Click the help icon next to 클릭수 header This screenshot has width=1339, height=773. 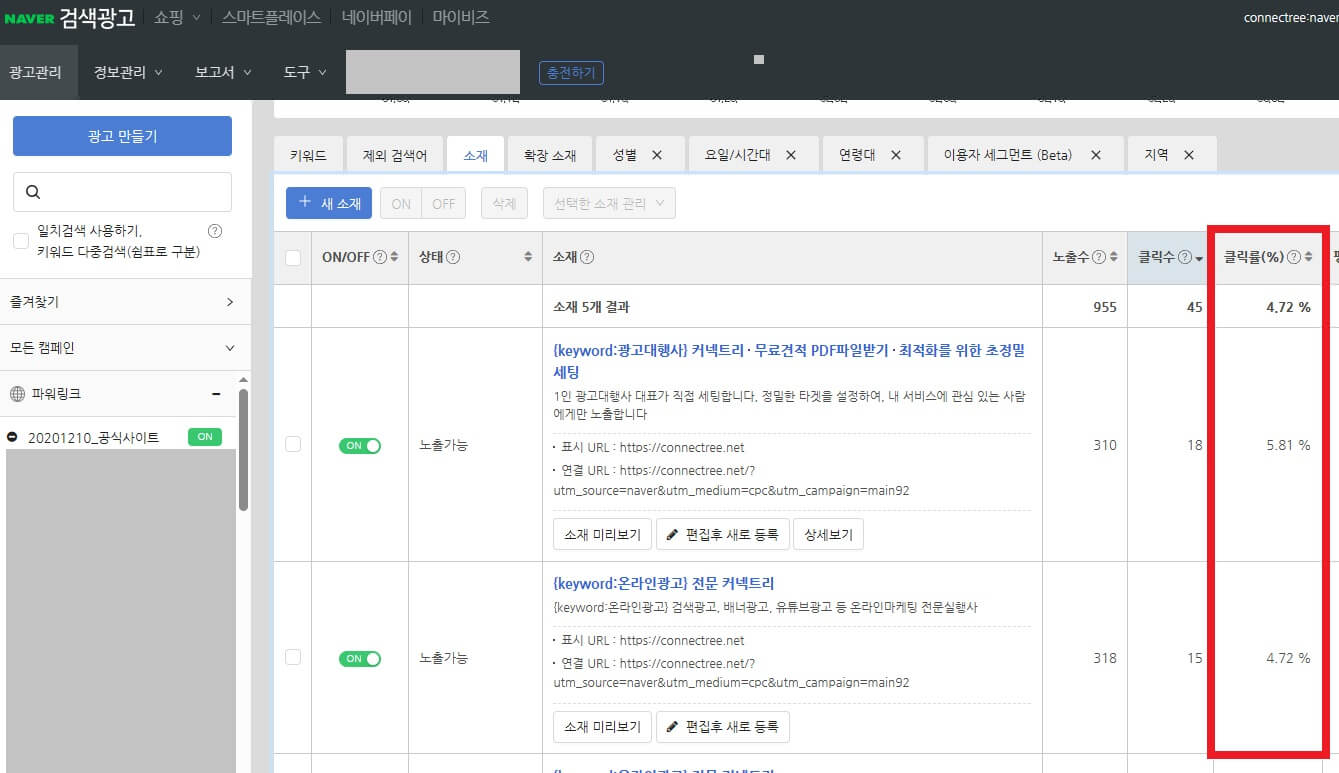pos(1183,257)
